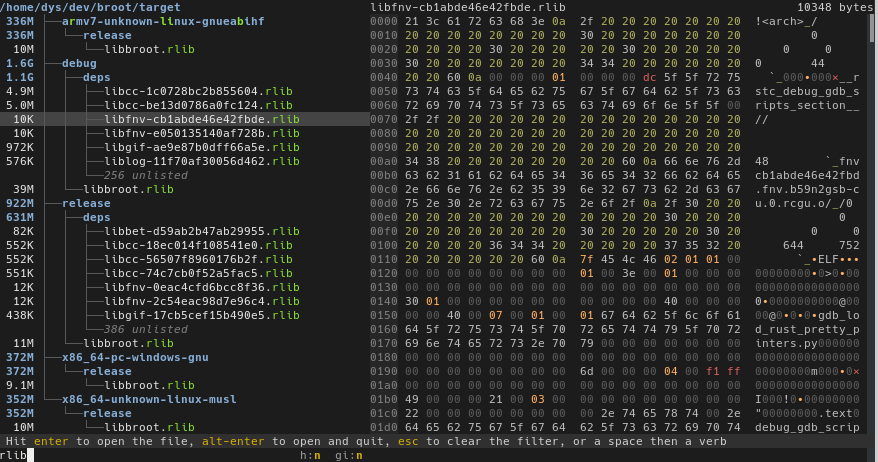Viewport: 878px width, 462px height.
Task: Select libgif-ae9e87b0dff66a5e.rlib file
Action: tap(202, 147)
